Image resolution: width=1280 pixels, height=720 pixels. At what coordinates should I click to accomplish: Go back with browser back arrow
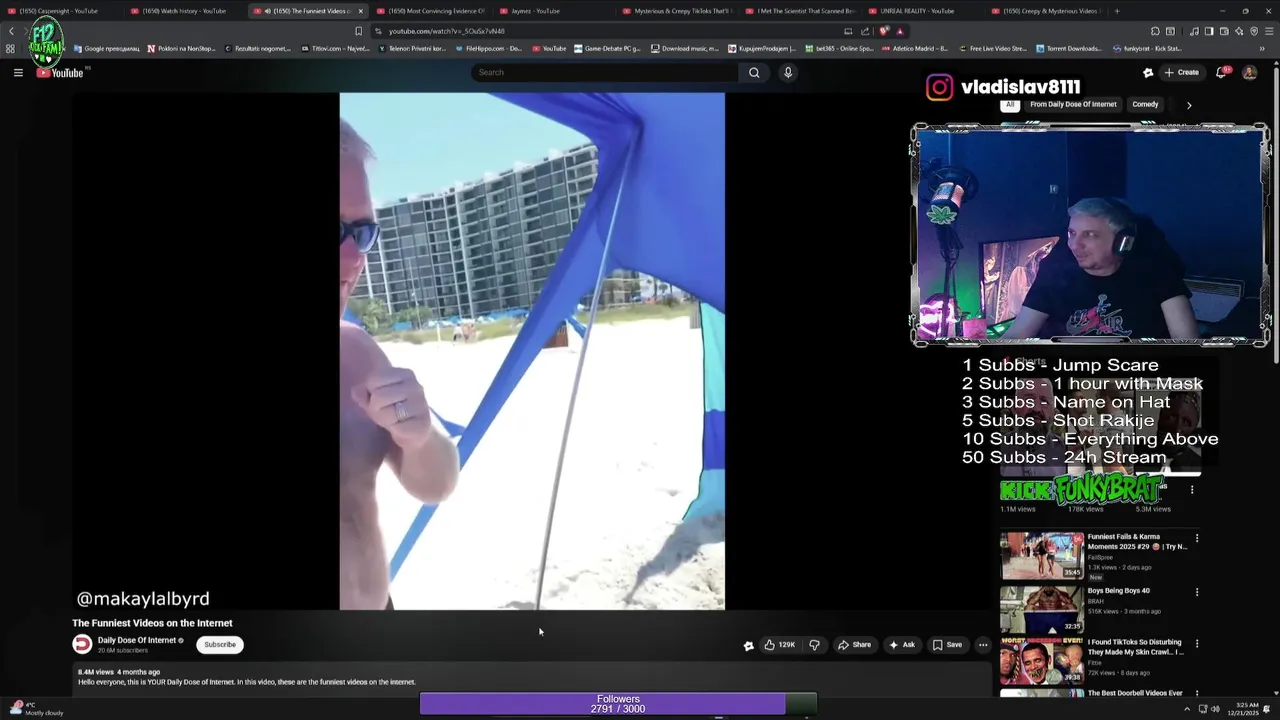11,31
